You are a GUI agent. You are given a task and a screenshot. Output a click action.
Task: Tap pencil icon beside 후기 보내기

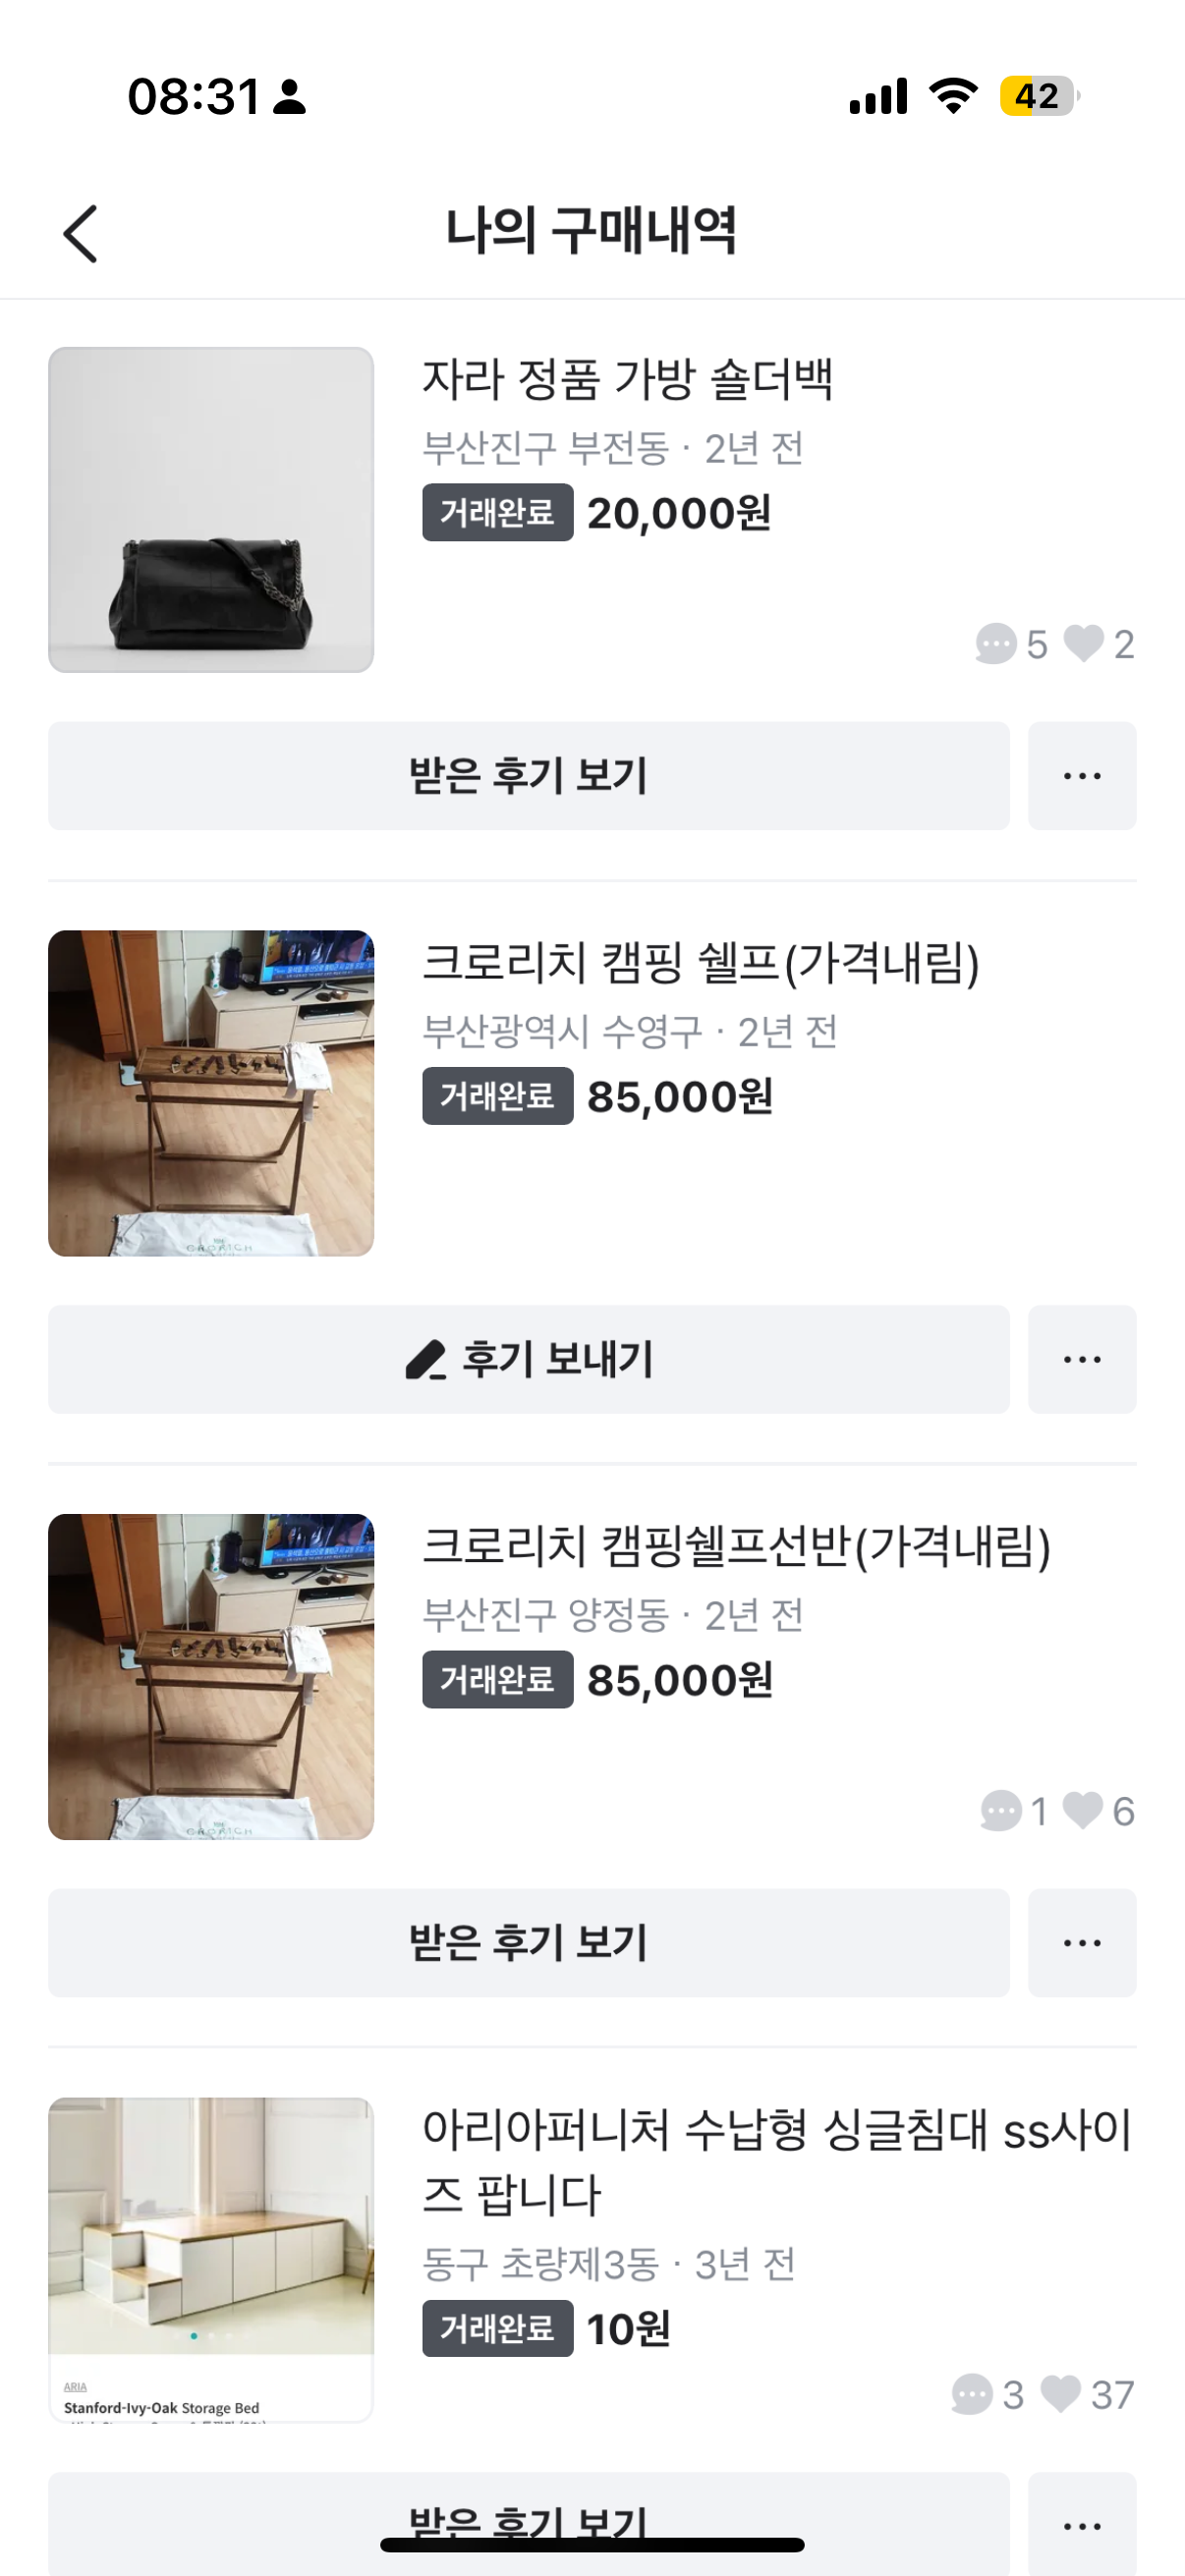[x=425, y=1360]
